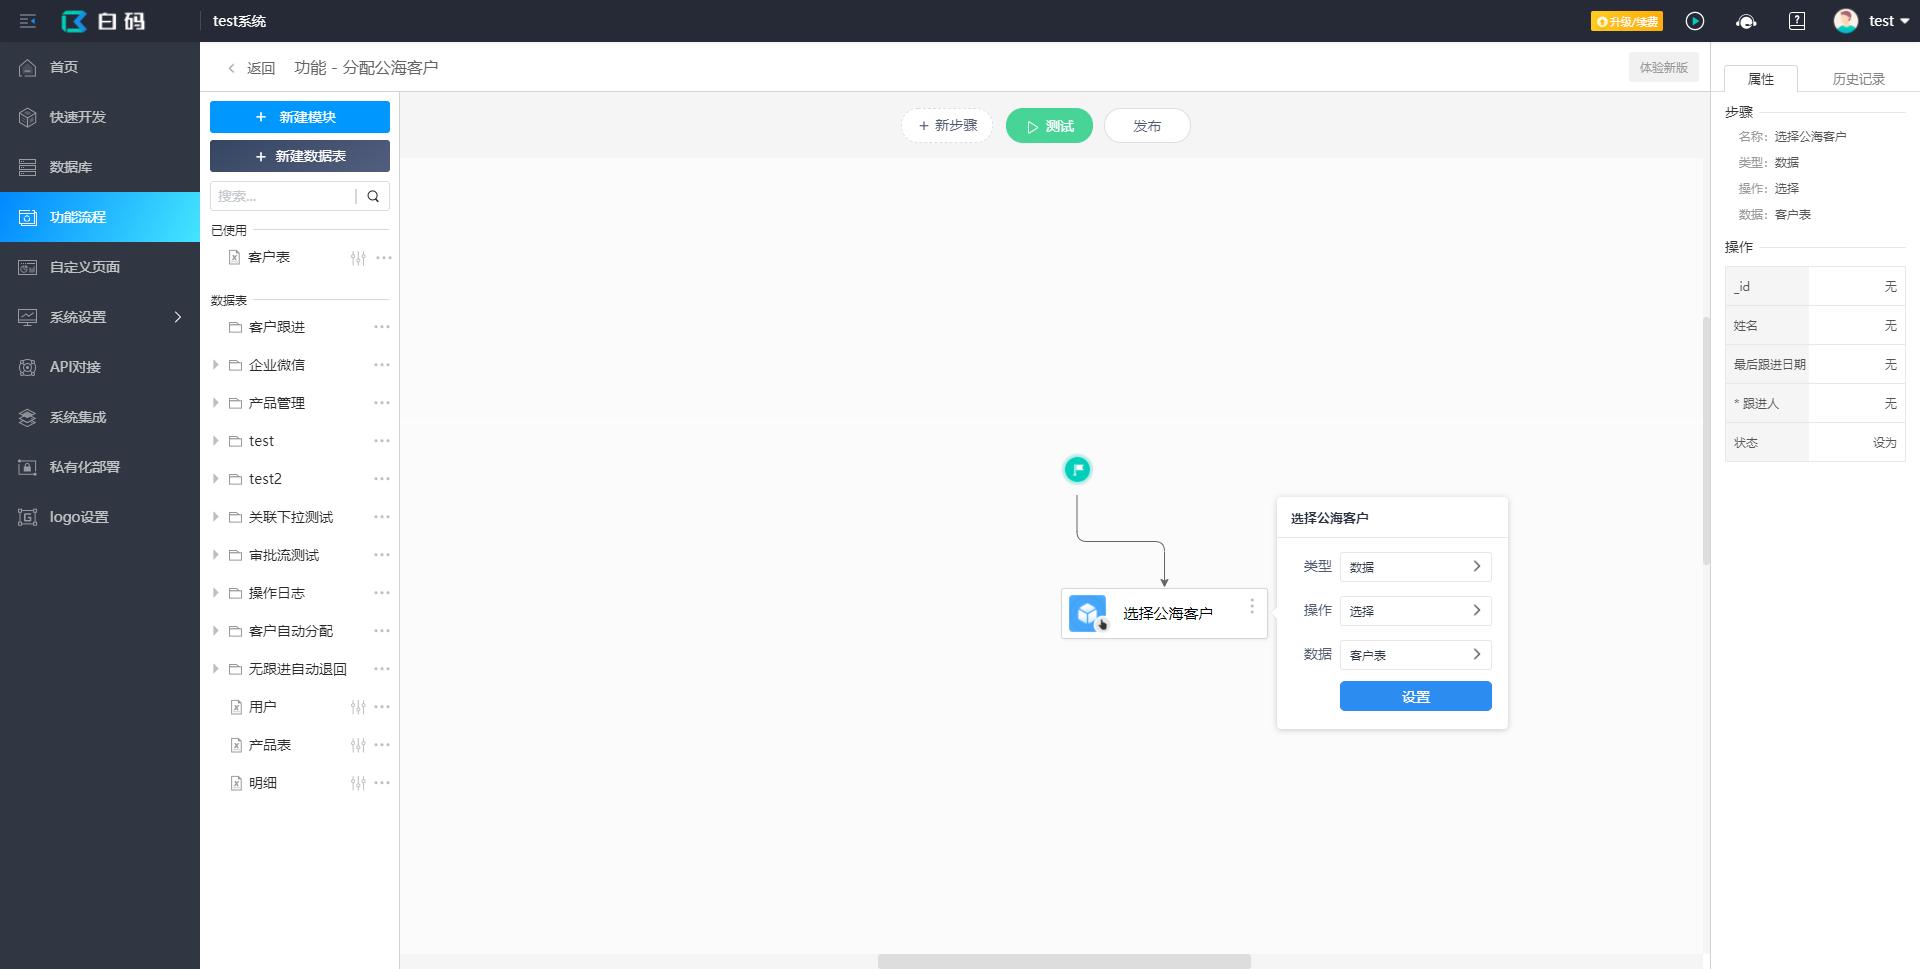
Task: Open 快速开发 in the sidebar
Action: pos(100,117)
